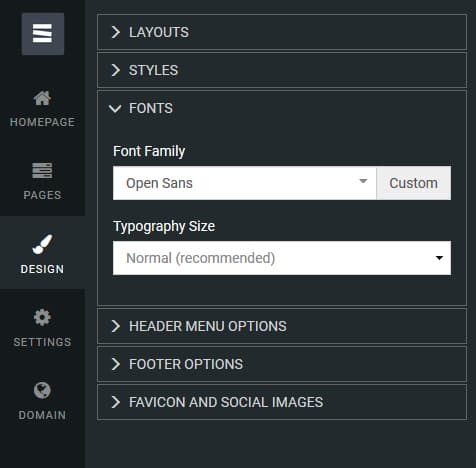The image size is (476, 468).
Task: Select the Pages stacked-list icon
Action: tap(42, 171)
